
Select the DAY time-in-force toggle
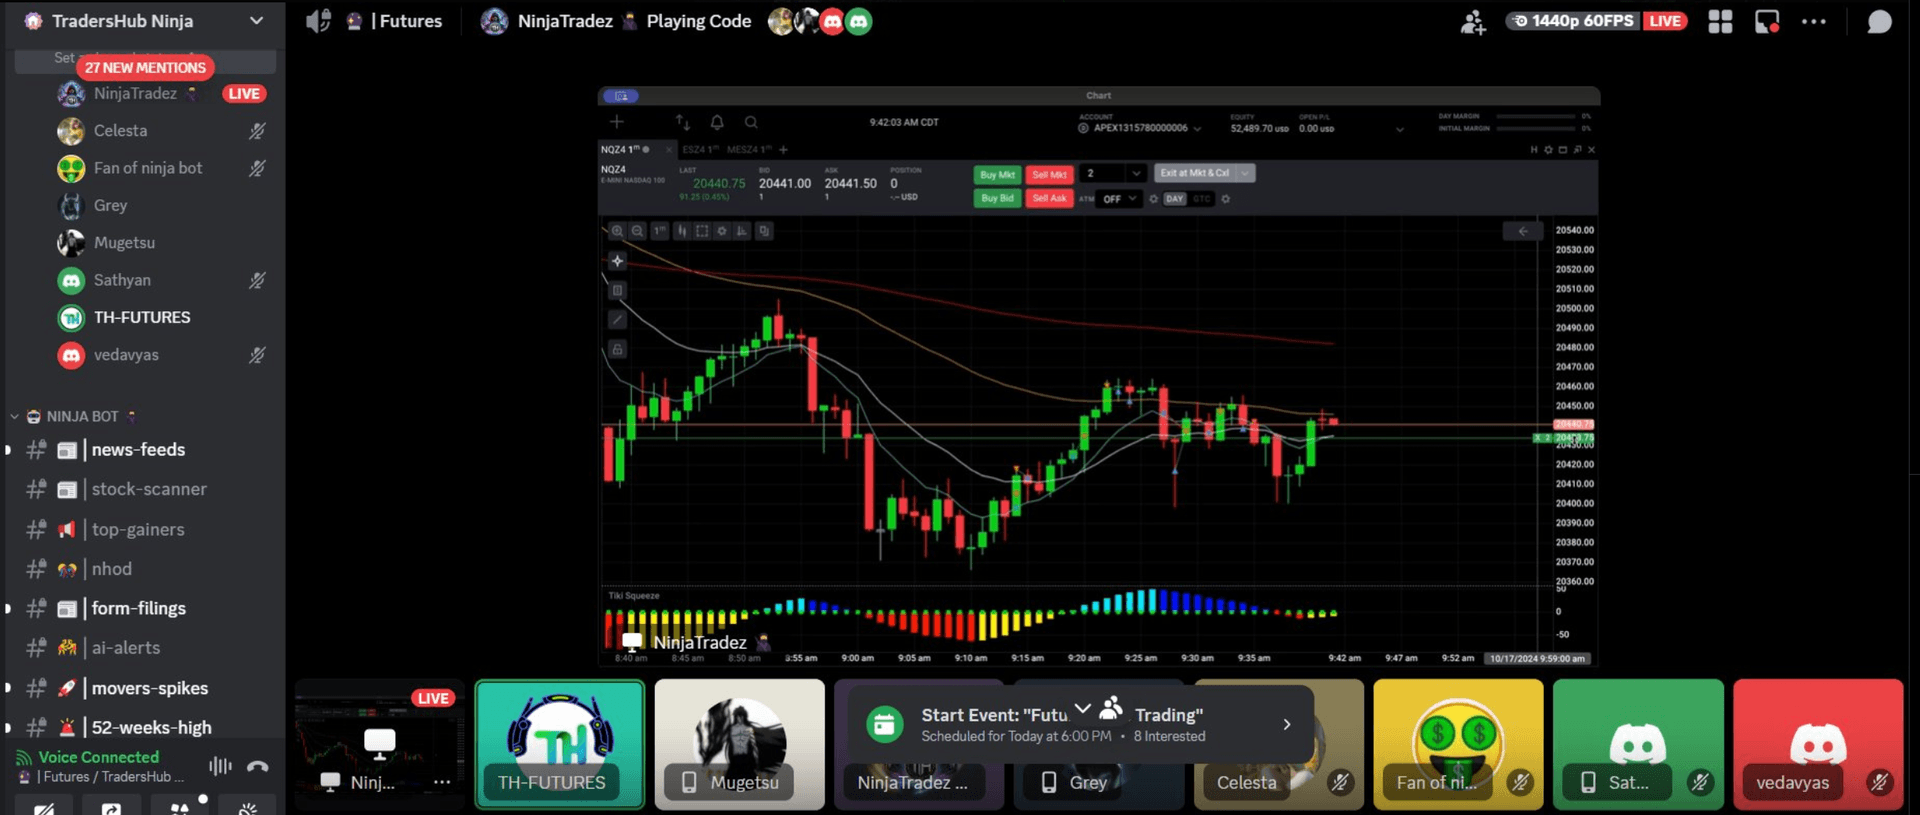pos(1174,199)
